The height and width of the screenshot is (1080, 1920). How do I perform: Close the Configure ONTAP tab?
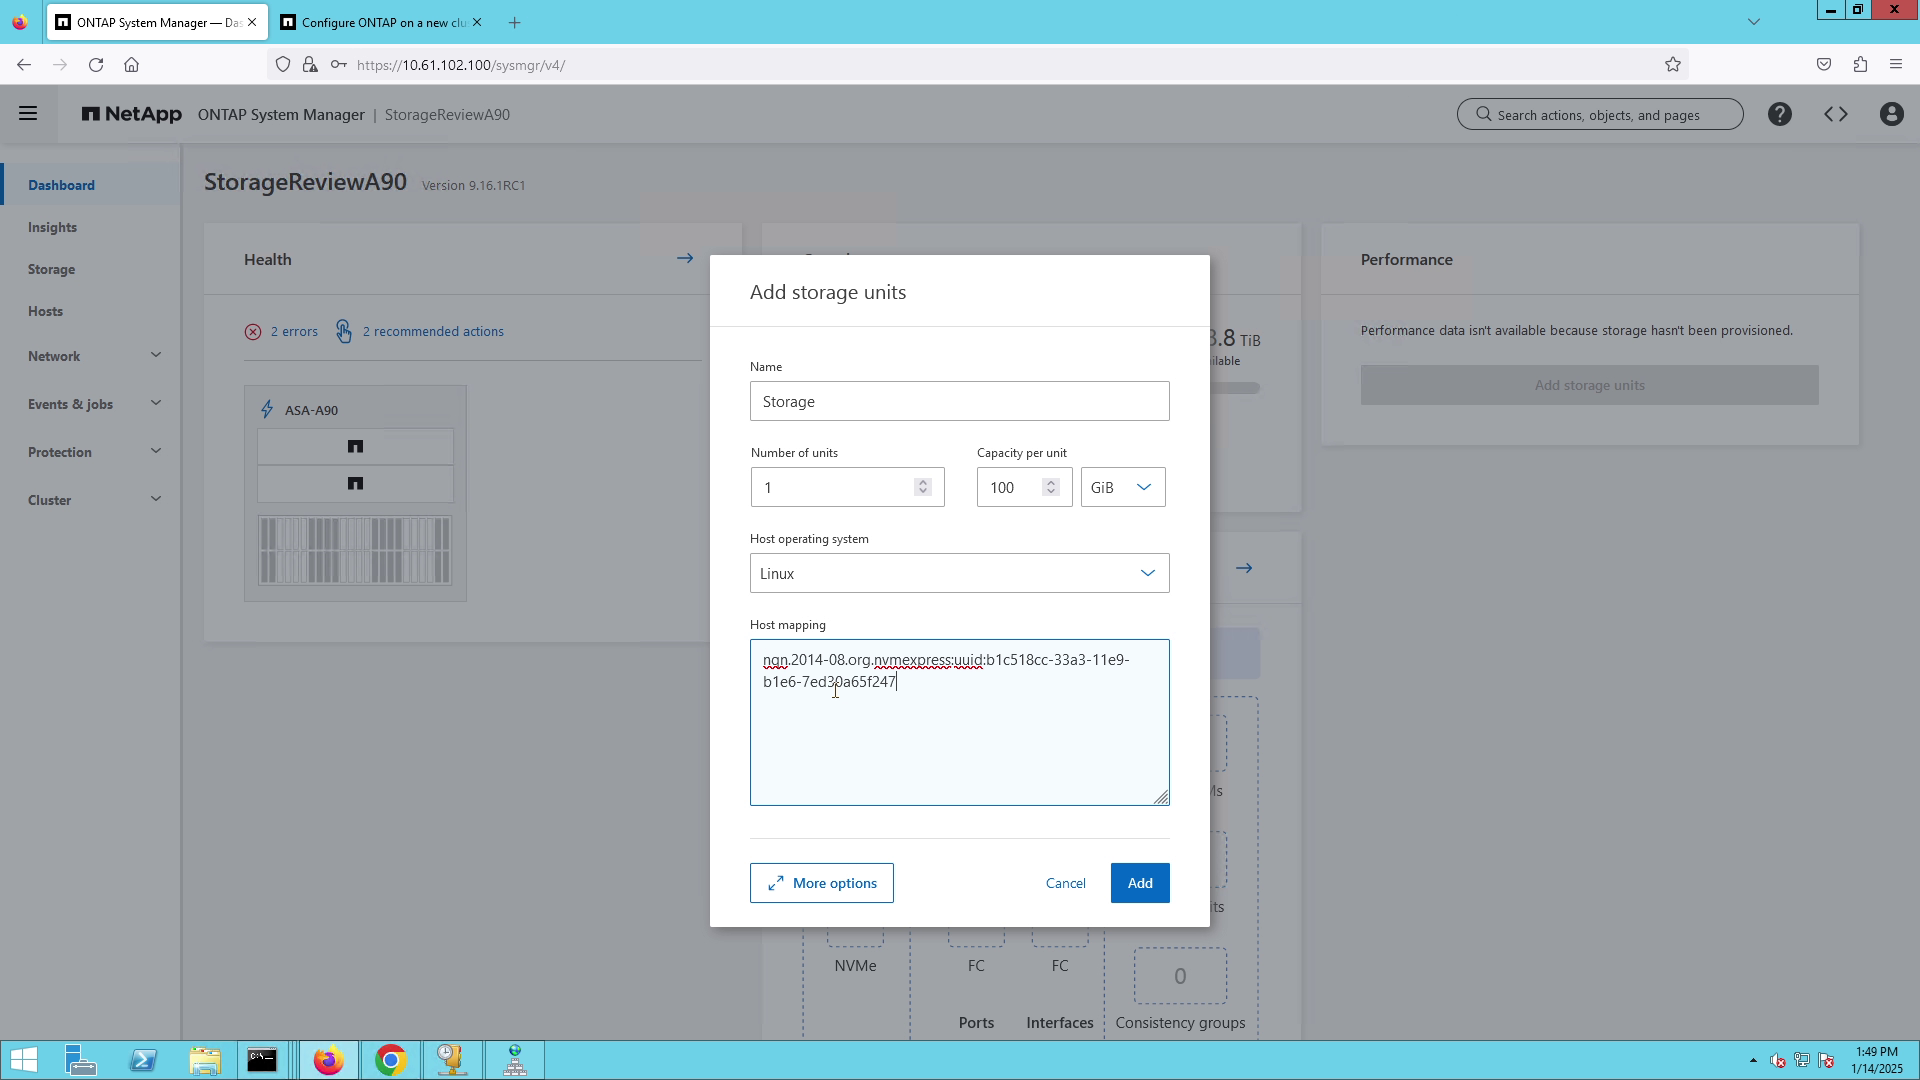(x=477, y=22)
